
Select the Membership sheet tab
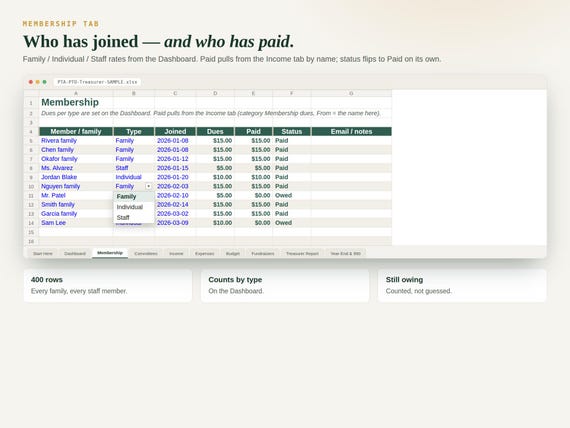click(110, 253)
